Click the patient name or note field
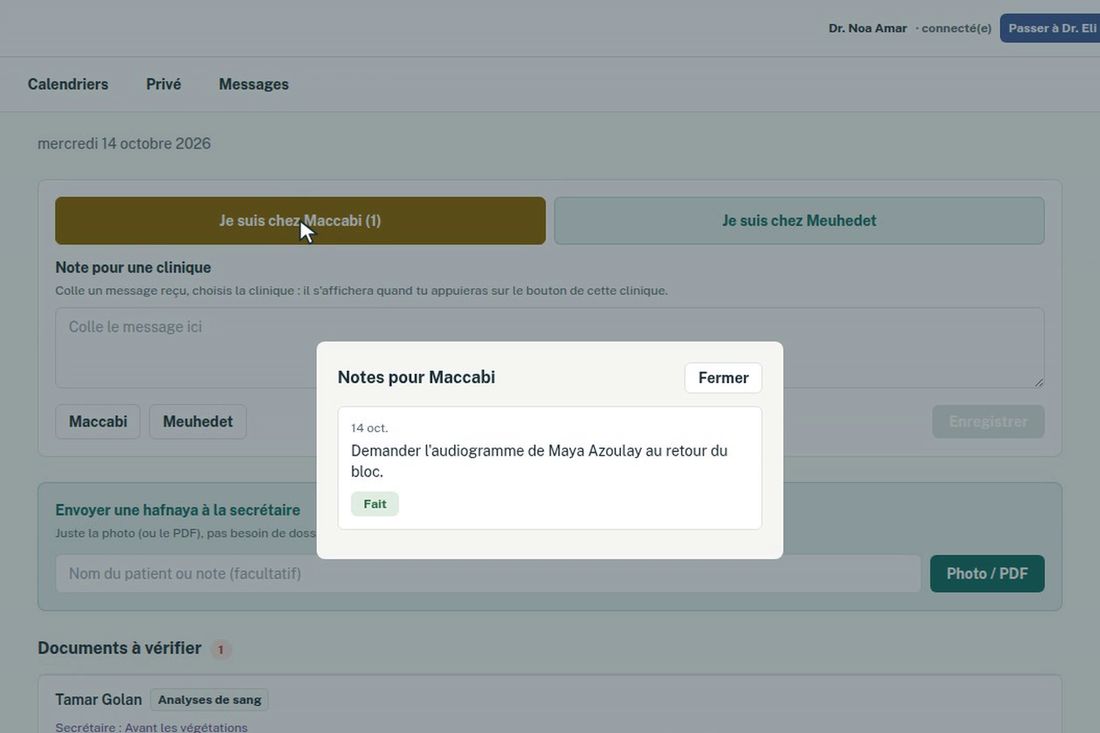 pos(488,574)
